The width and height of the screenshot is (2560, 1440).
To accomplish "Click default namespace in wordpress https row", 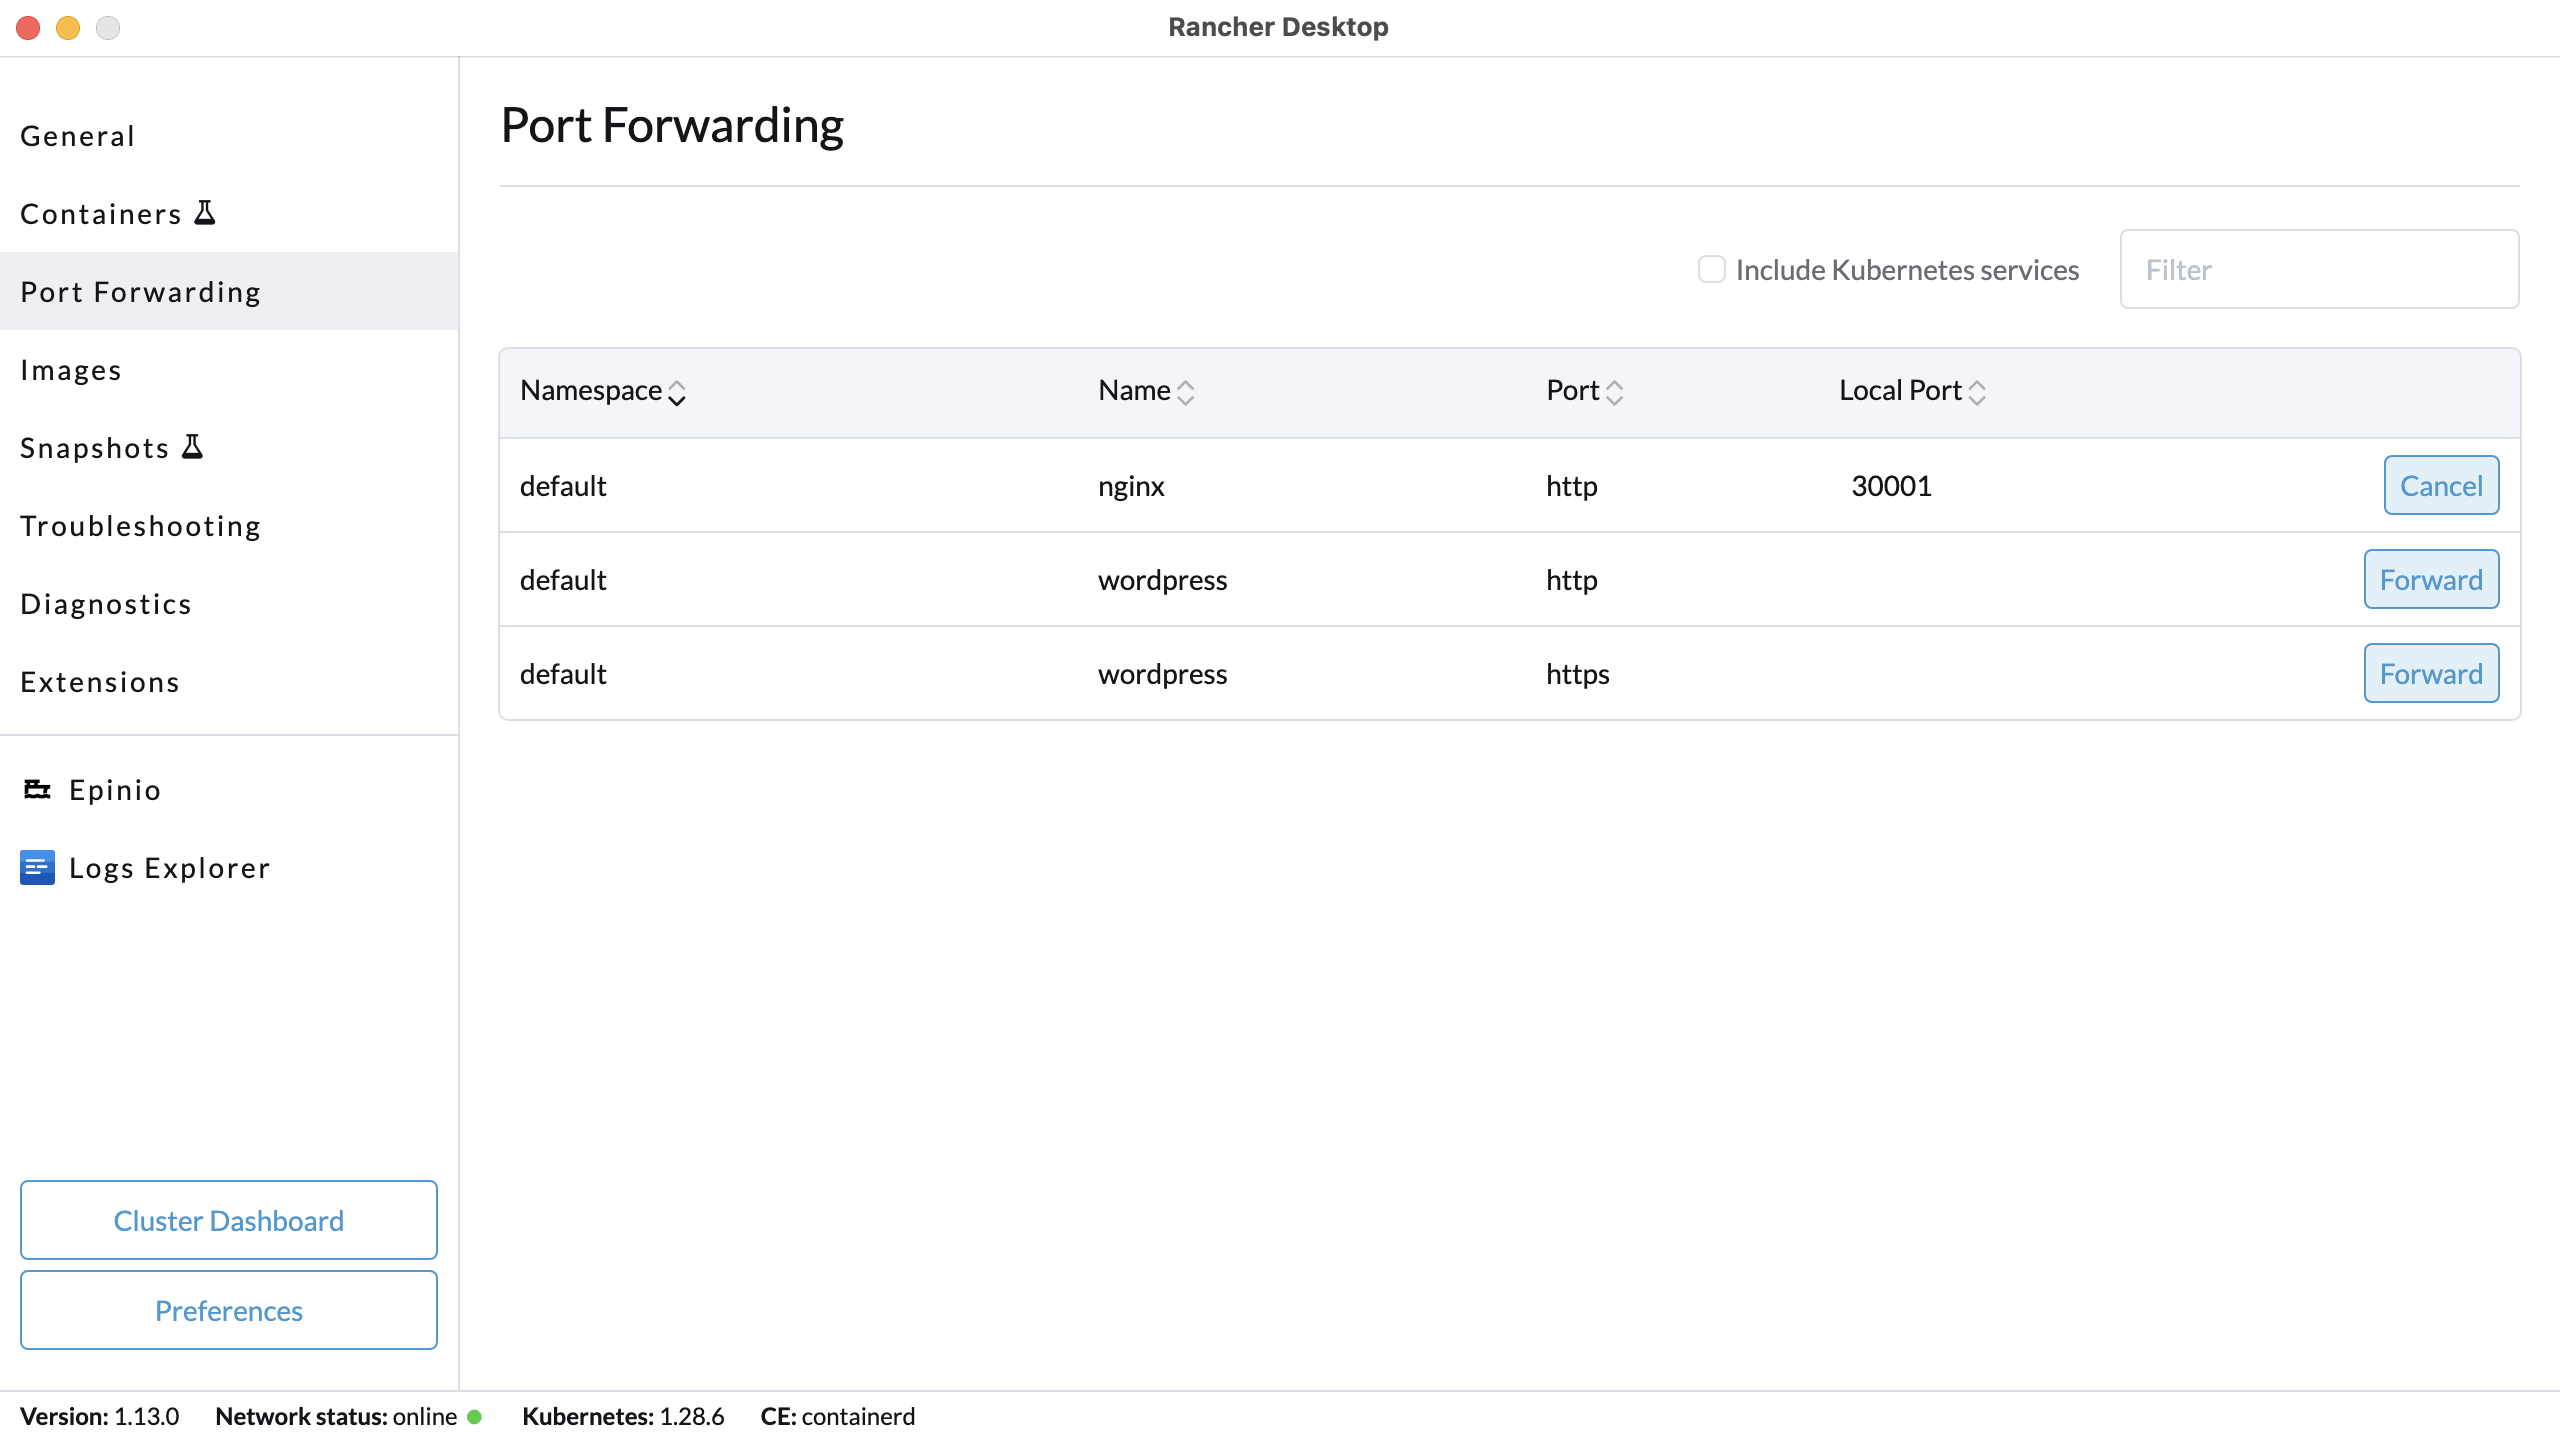I will 563,673.
